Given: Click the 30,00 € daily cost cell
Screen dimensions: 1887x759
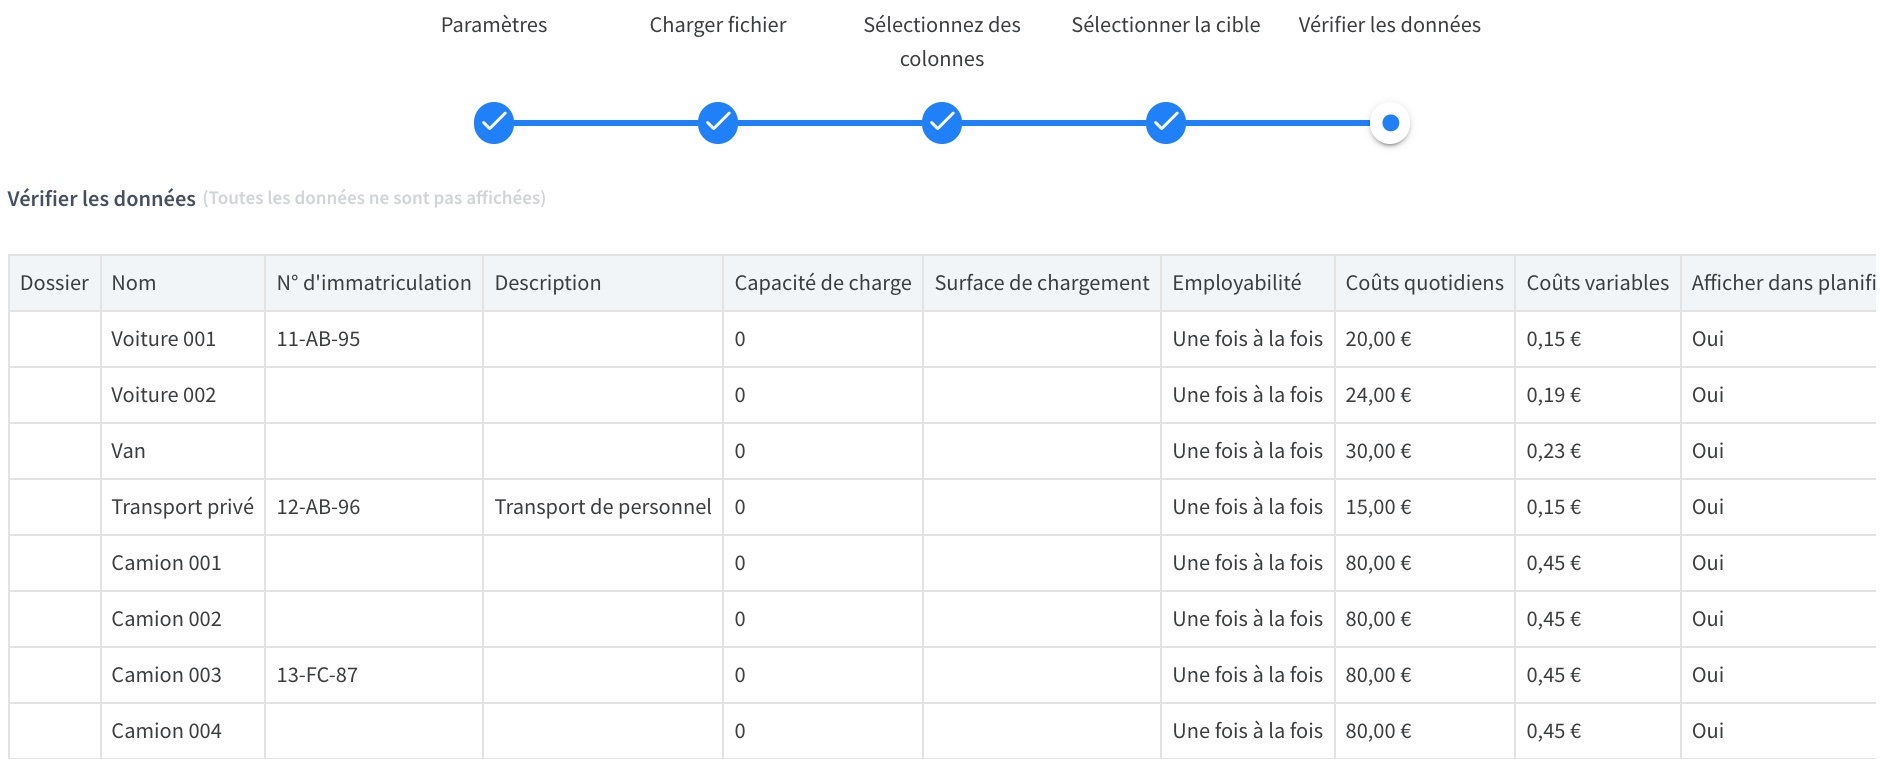Looking at the screenshot, I should click(x=1425, y=451).
